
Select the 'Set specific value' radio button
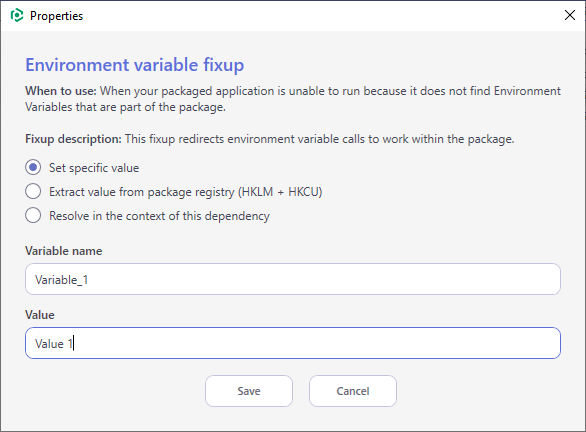click(33, 167)
